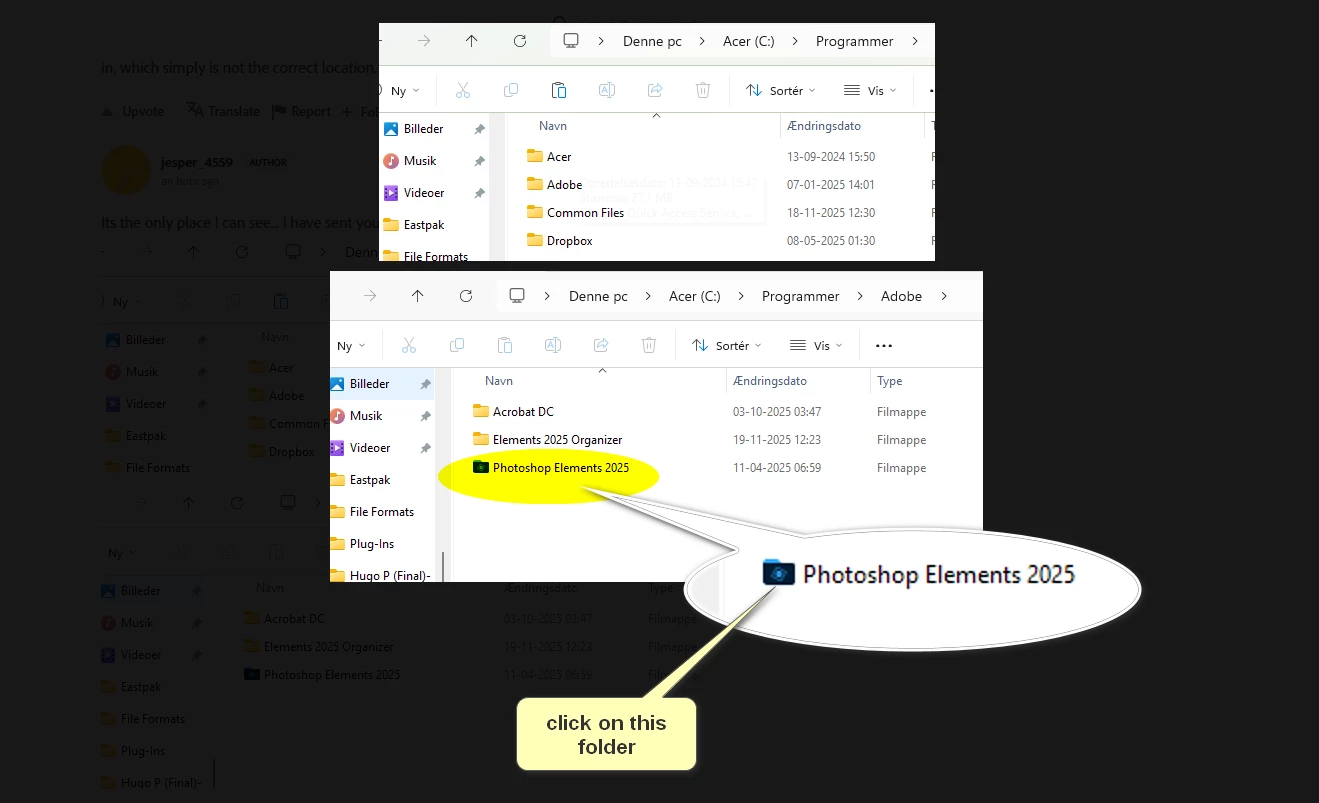Click the monitor icon in Programmer window address bar

point(571,41)
